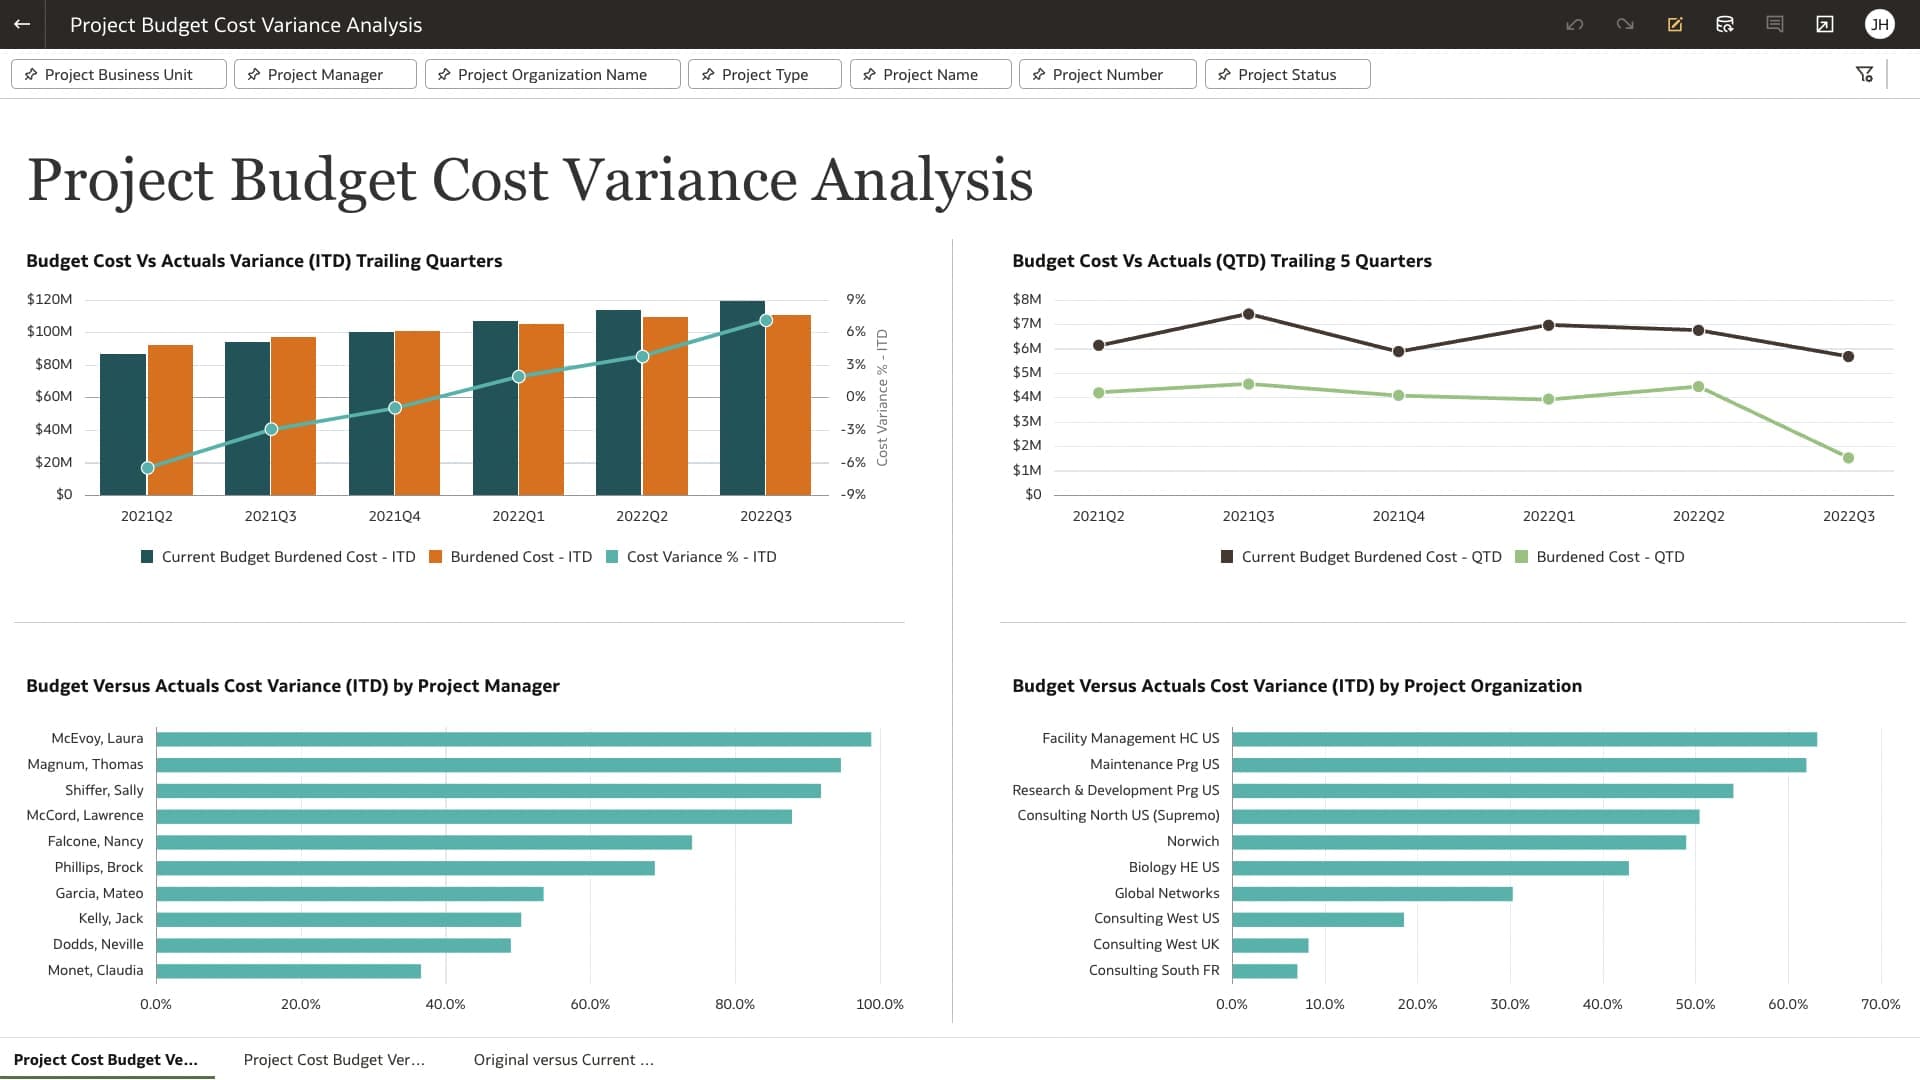Expand the Project Business Unit filter
The height and width of the screenshot is (1080, 1920).
117,74
